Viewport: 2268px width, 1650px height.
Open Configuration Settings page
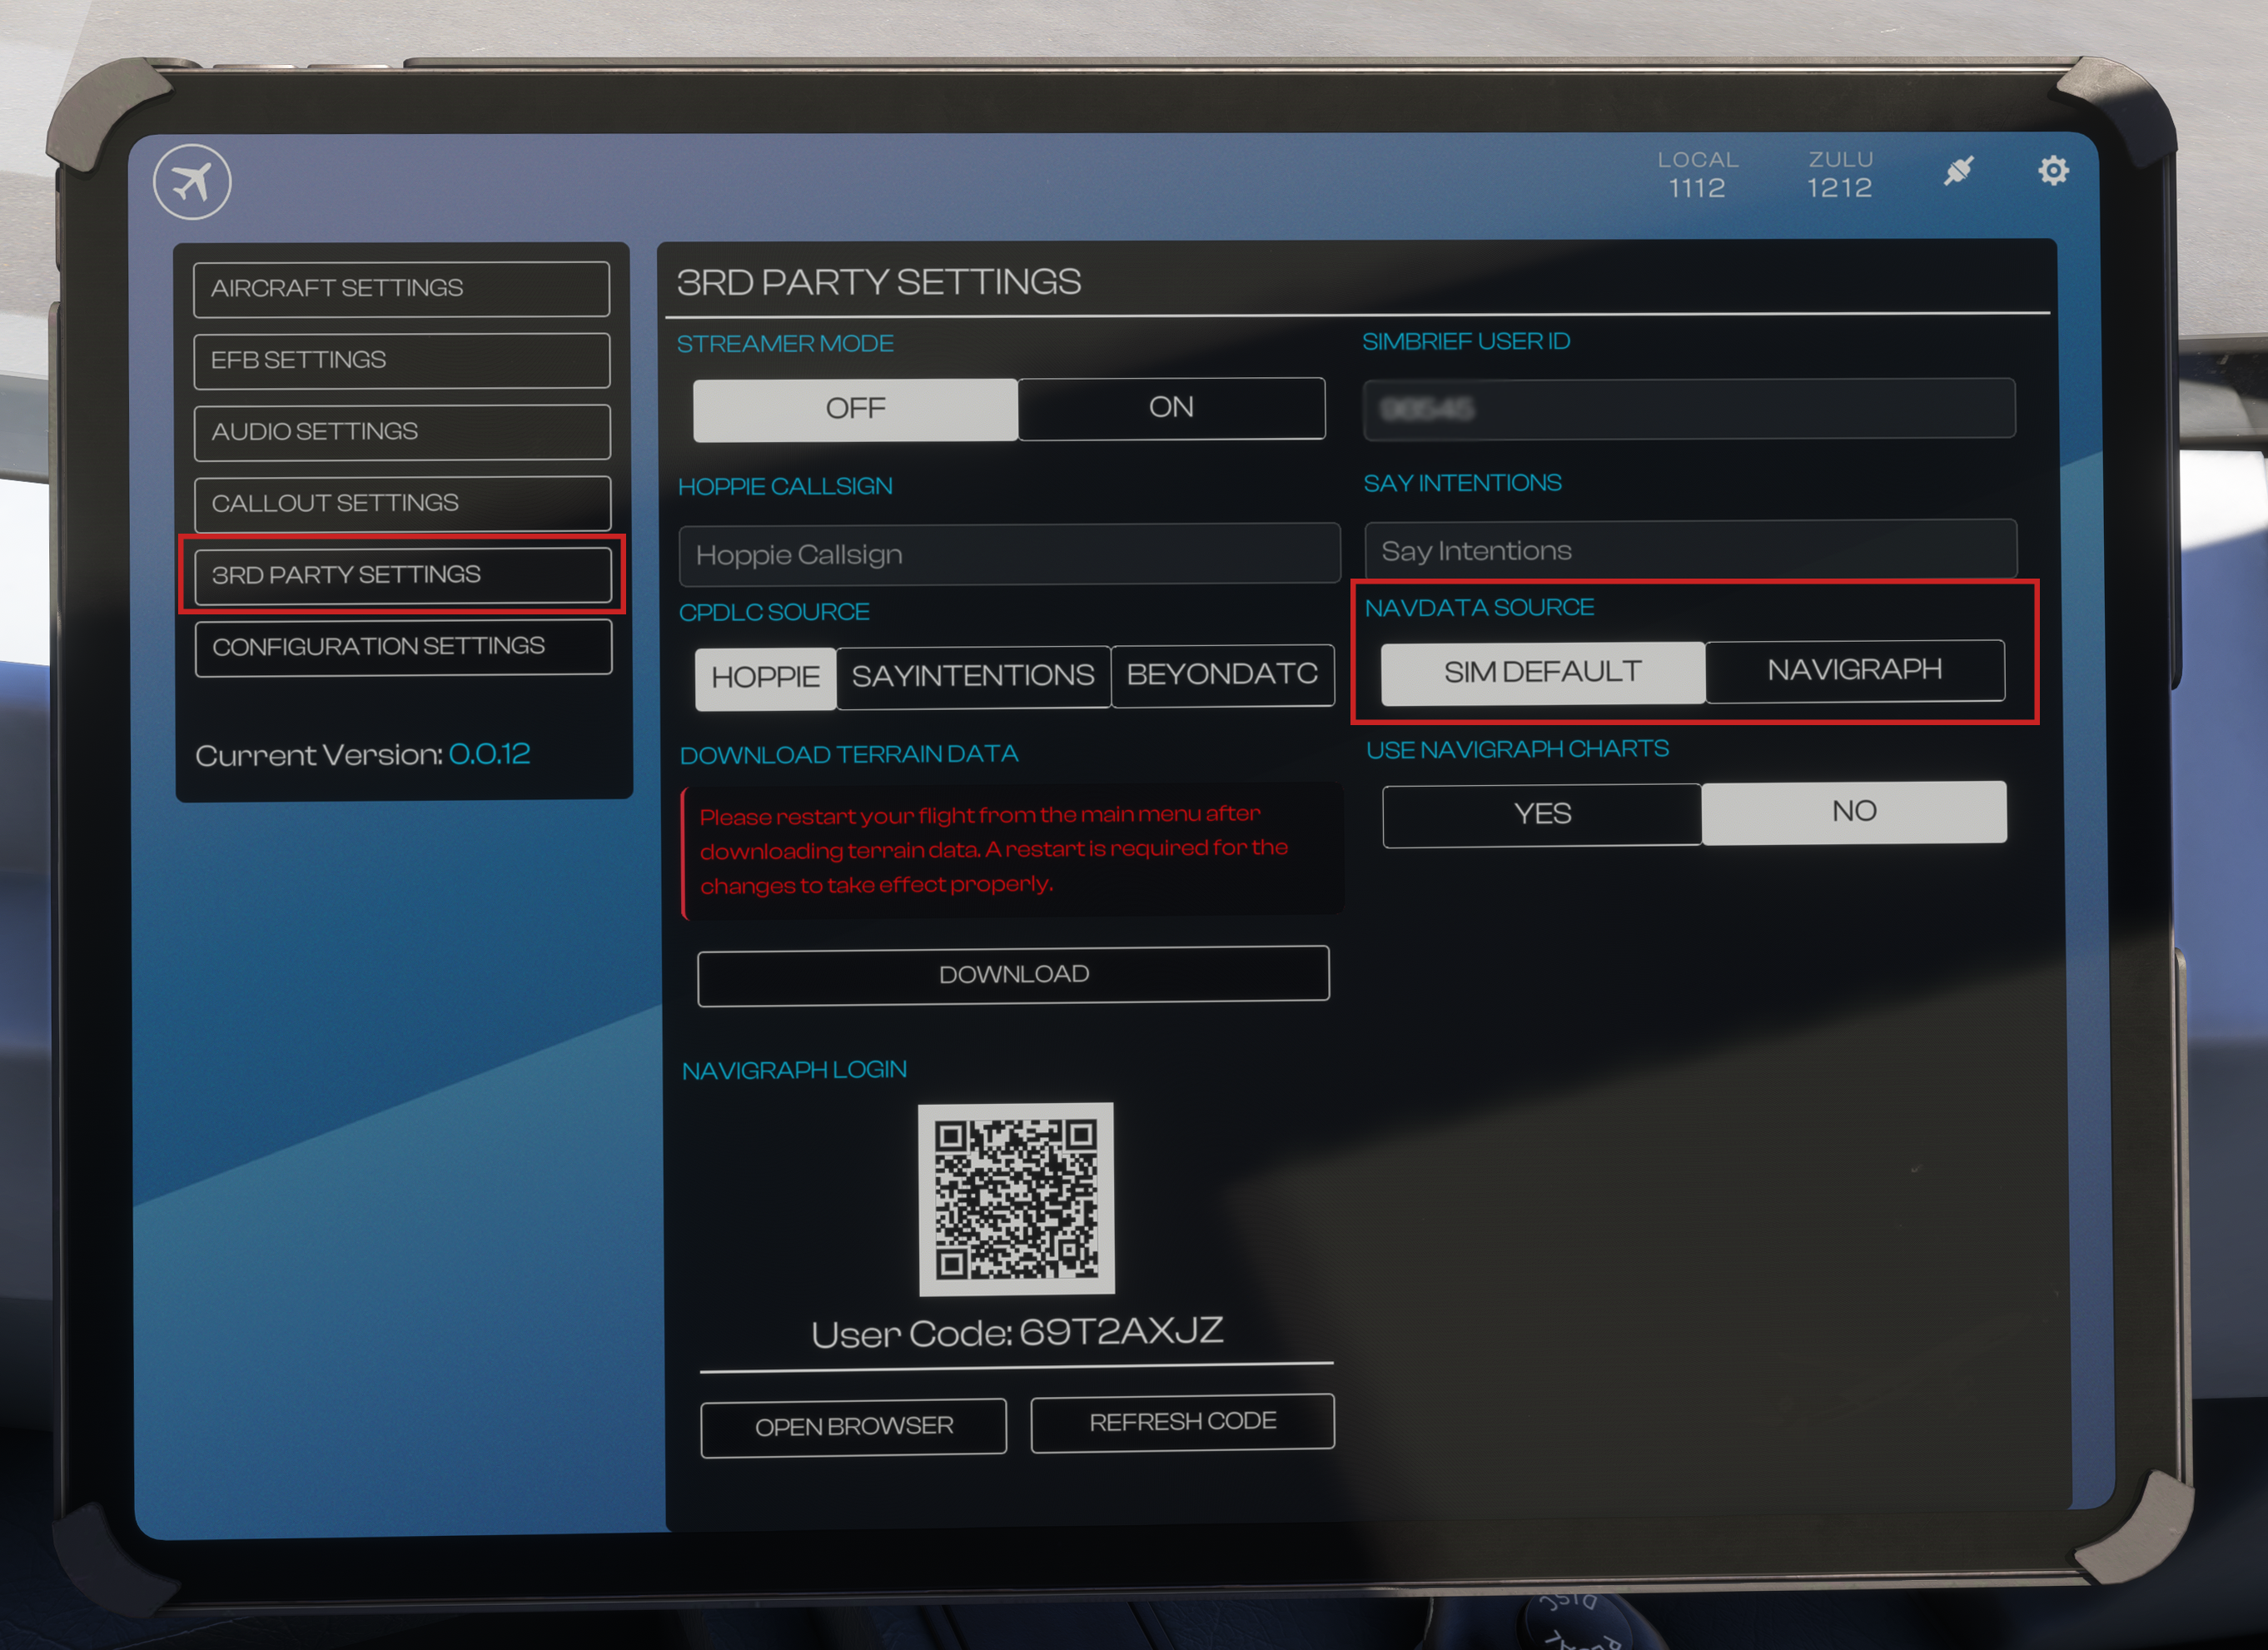click(x=402, y=647)
